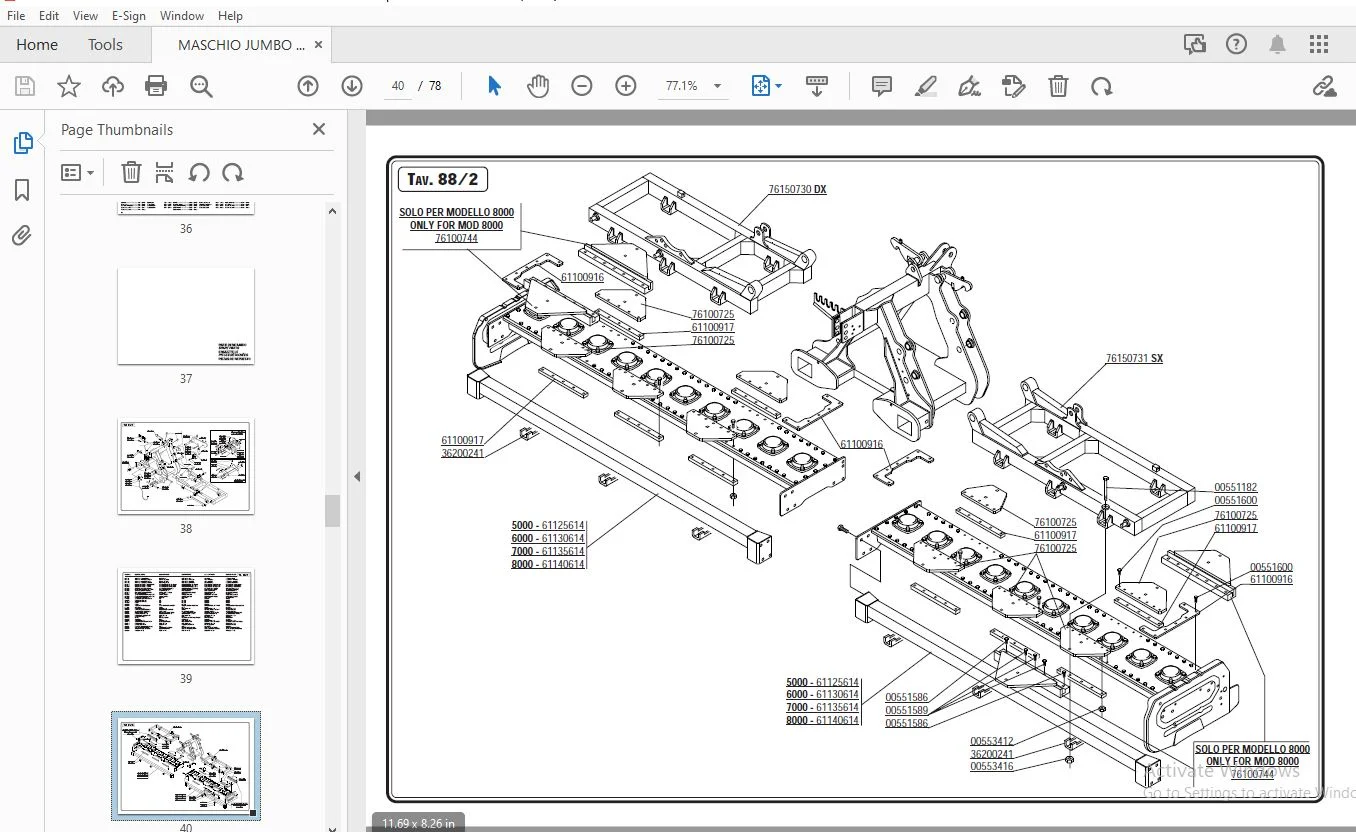Viewport: 1356px width, 832px height.
Task: Click the current page number field
Action: pos(398,86)
